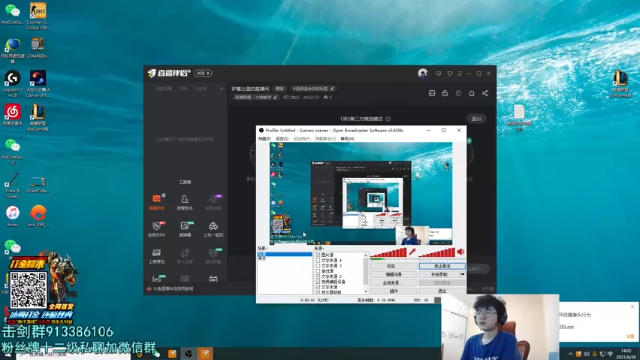Show hidden system tray icons chevron

[570, 354]
